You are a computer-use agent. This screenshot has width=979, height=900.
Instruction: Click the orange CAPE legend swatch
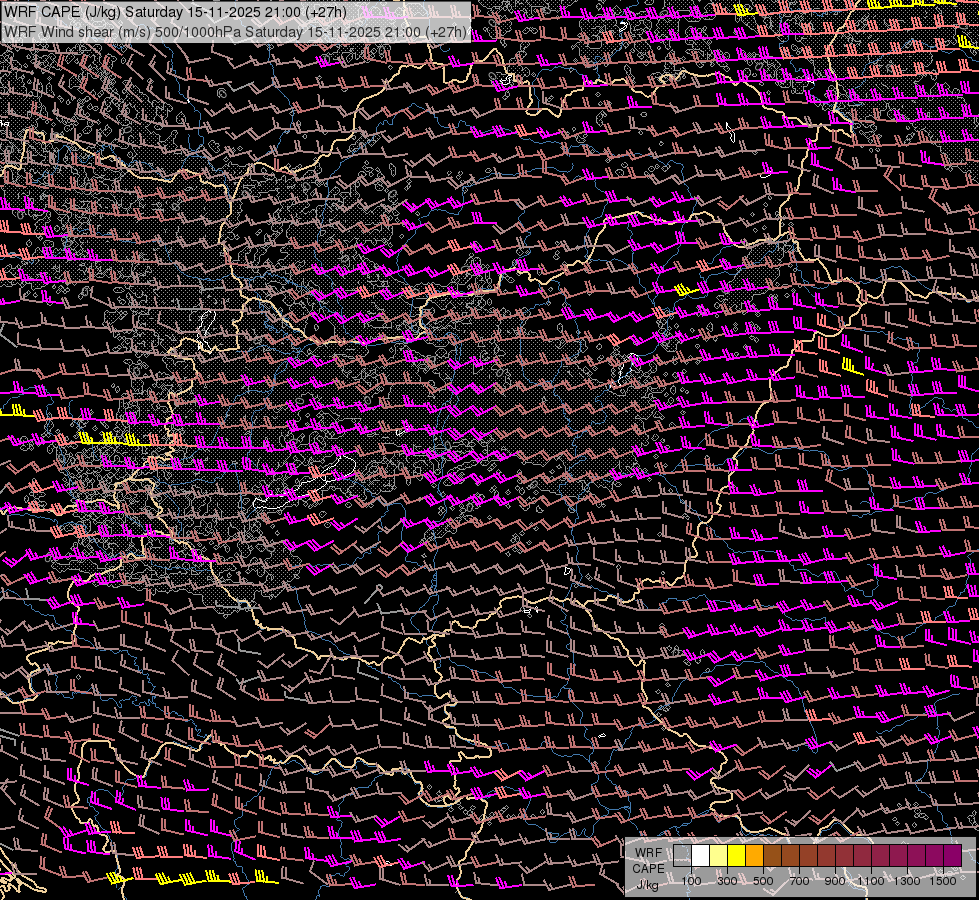(754, 855)
